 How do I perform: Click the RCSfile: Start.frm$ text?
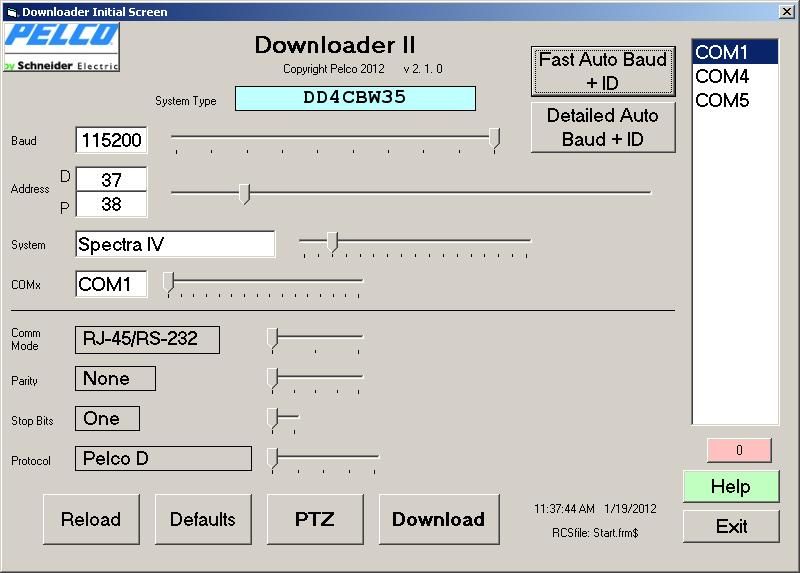(595, 533)
